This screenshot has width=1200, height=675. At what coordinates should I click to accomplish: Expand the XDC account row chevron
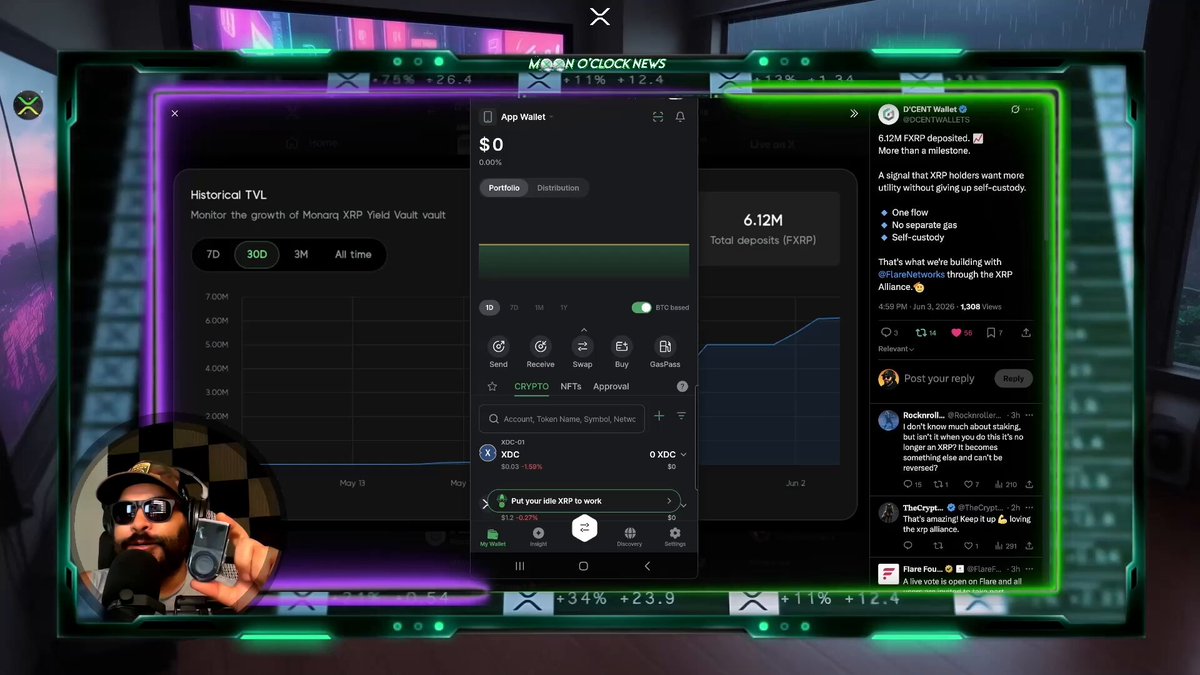coord(683,454)
